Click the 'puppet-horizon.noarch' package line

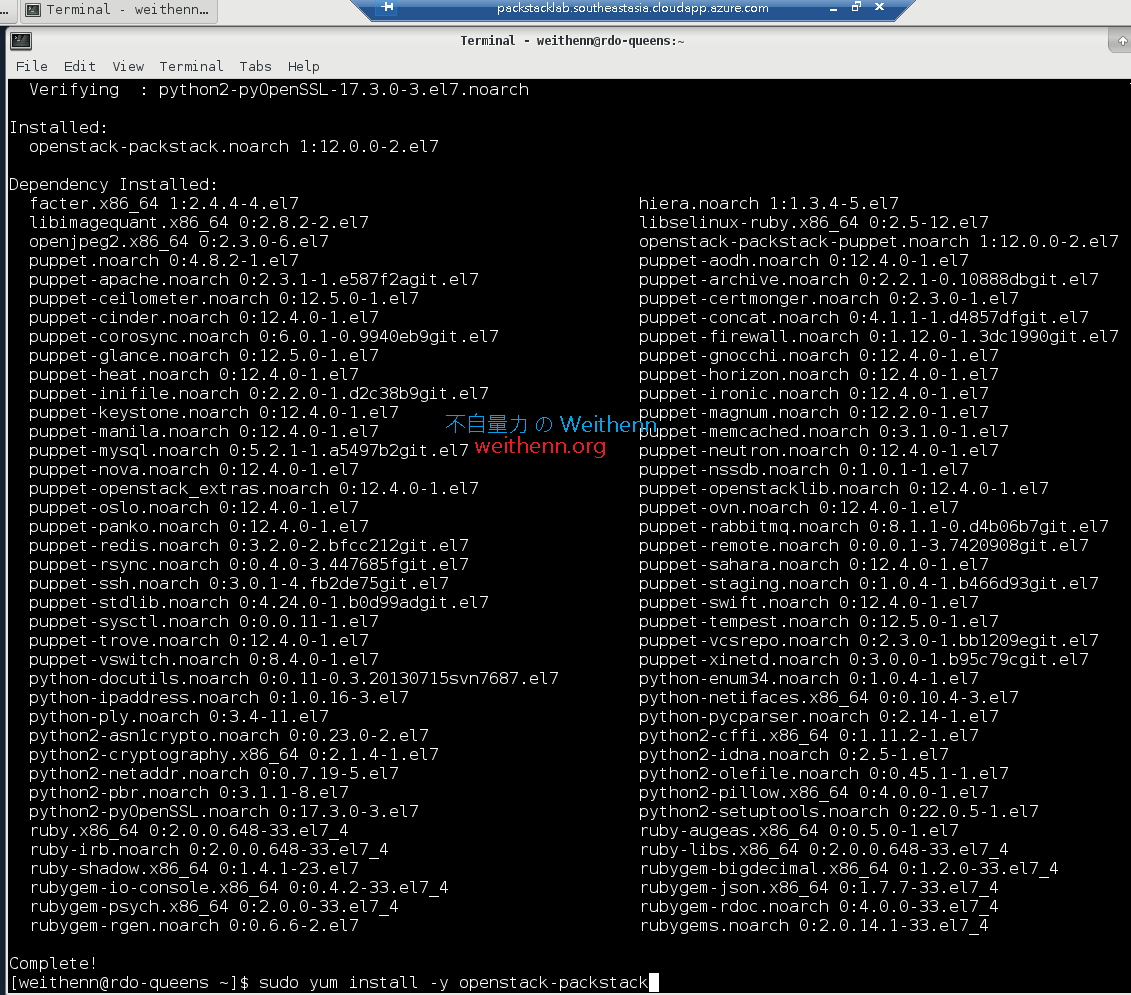(819, 374)
